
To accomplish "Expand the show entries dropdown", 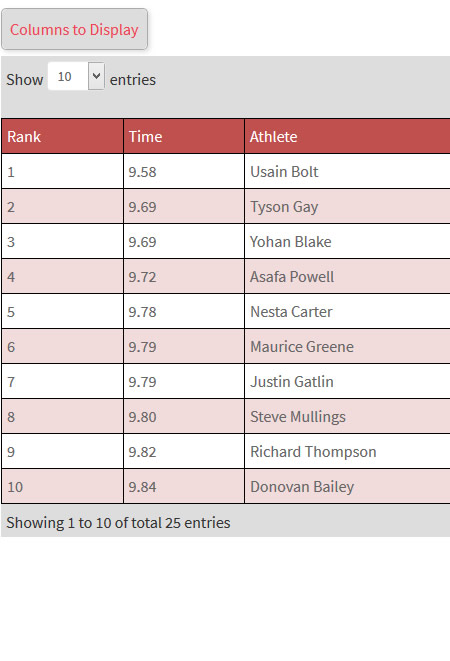I will point(76,76).
